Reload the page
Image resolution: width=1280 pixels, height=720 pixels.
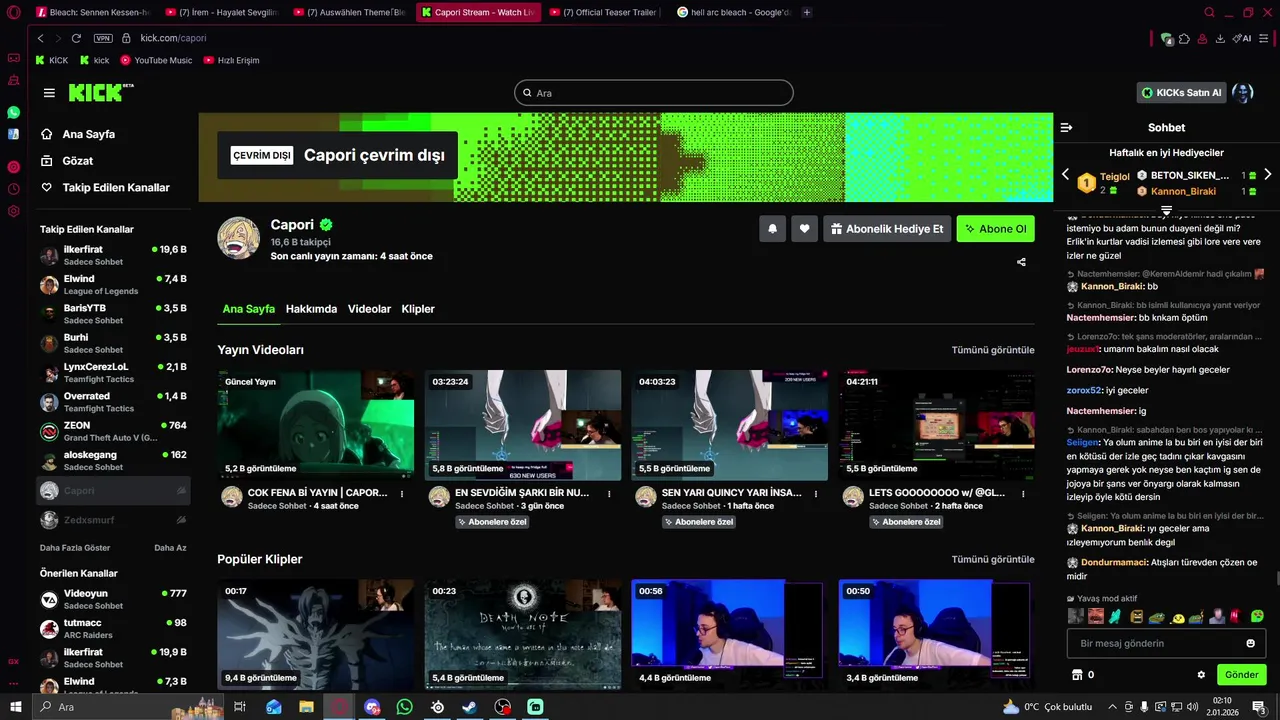point(76,38)
